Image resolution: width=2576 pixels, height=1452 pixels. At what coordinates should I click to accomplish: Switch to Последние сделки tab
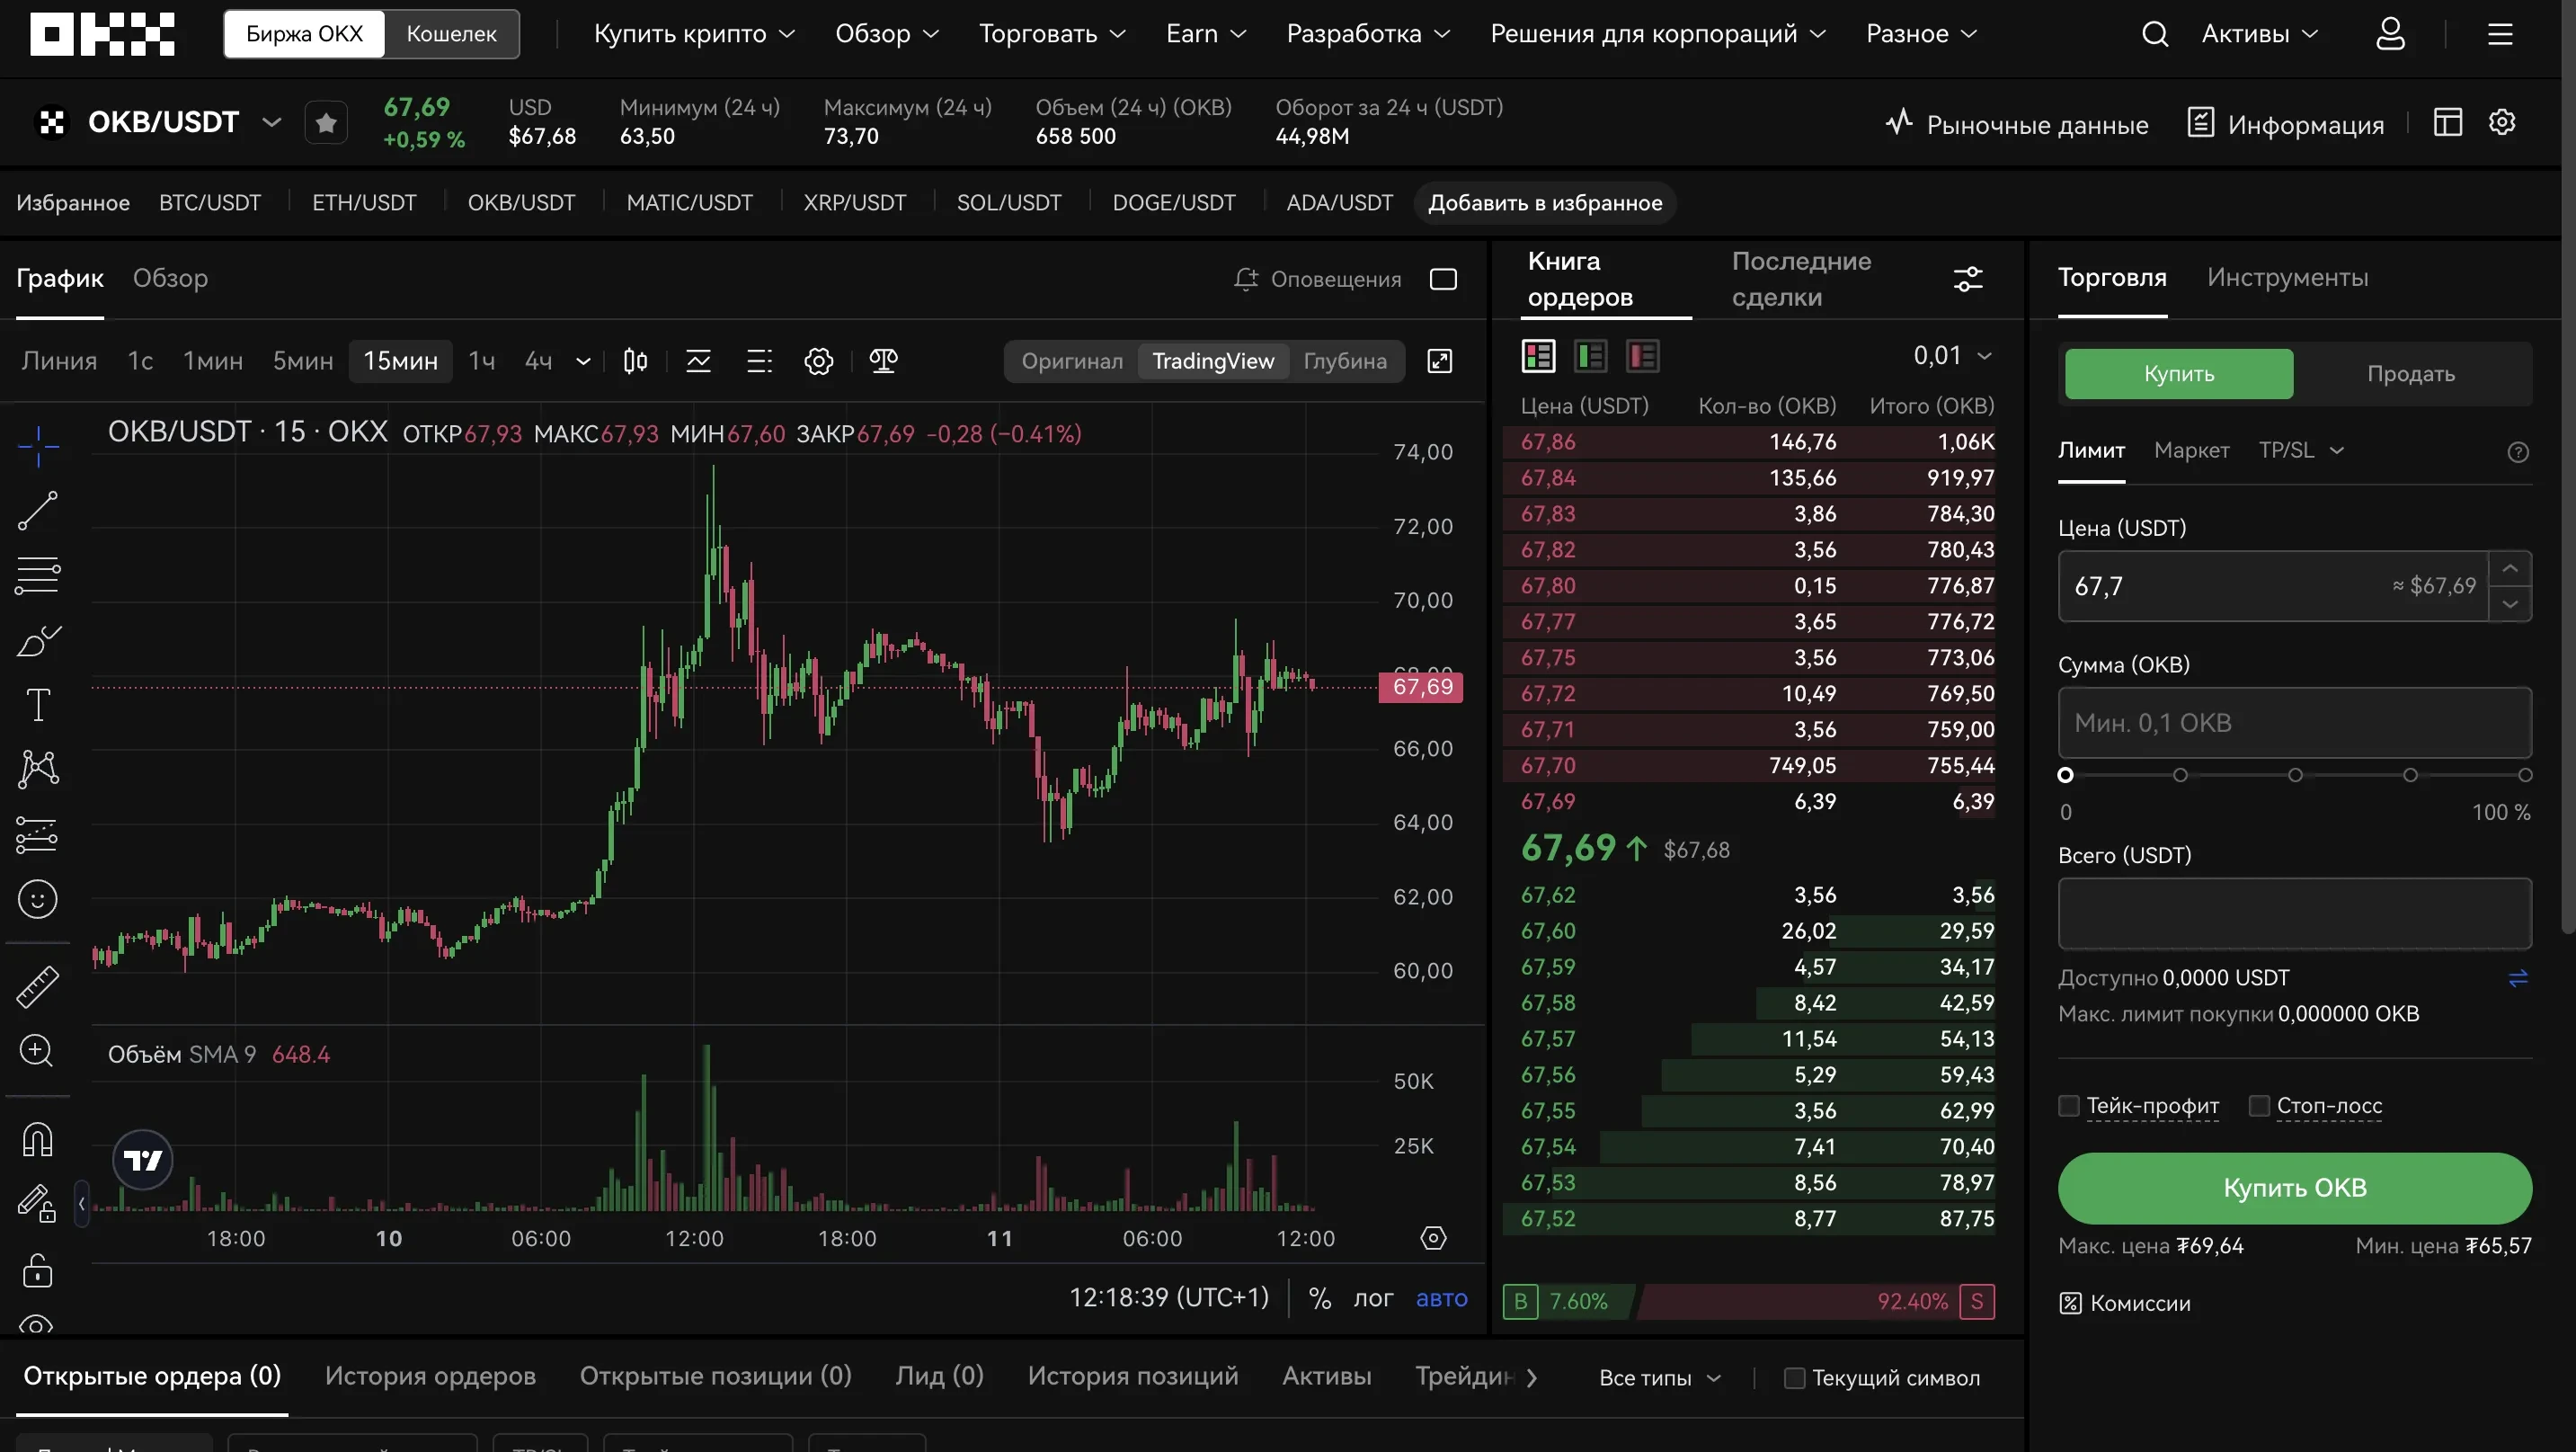1801,279
